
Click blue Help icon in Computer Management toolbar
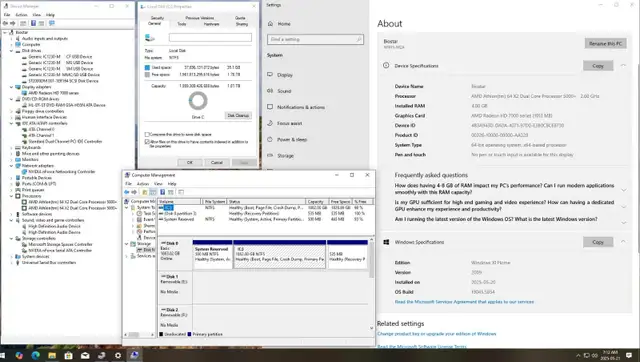click(162, 192)
